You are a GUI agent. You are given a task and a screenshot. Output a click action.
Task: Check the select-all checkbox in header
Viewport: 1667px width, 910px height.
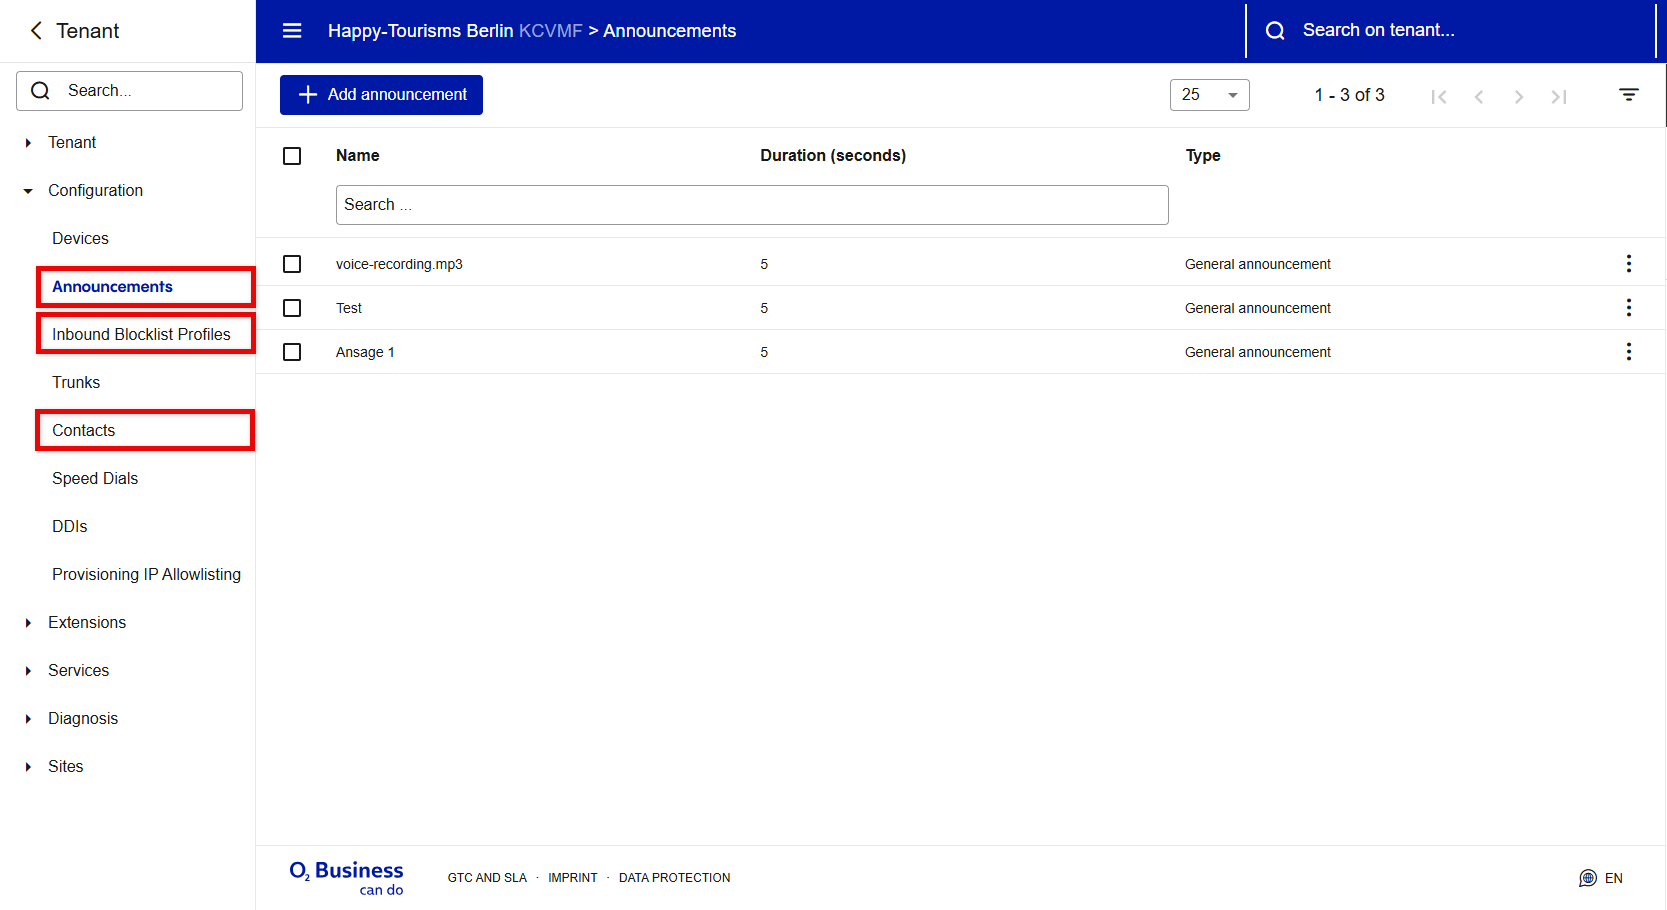[x=292, y=156]
